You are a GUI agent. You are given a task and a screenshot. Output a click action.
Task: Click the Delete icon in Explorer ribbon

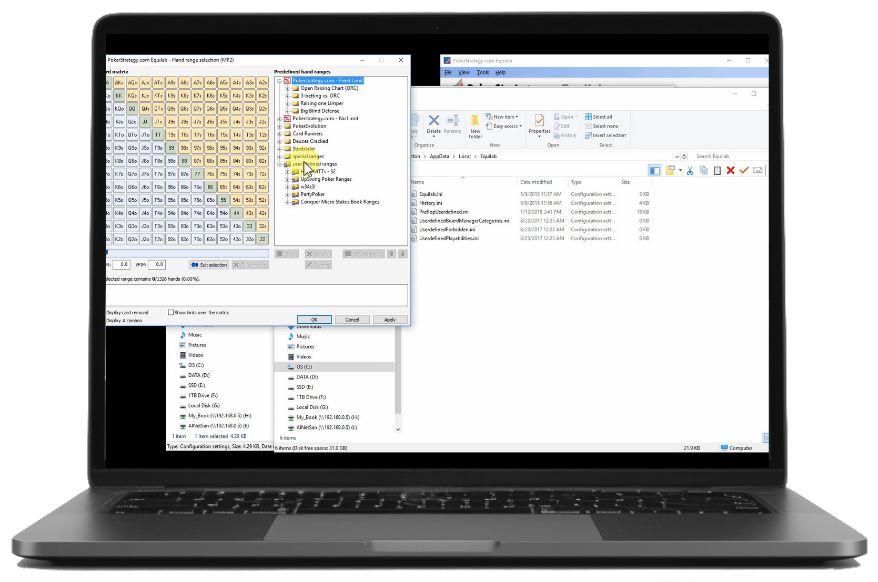[433, 123]
